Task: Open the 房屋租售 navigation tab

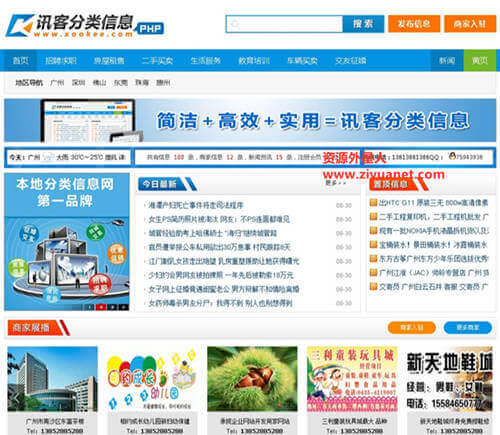Action: (109, 61)
